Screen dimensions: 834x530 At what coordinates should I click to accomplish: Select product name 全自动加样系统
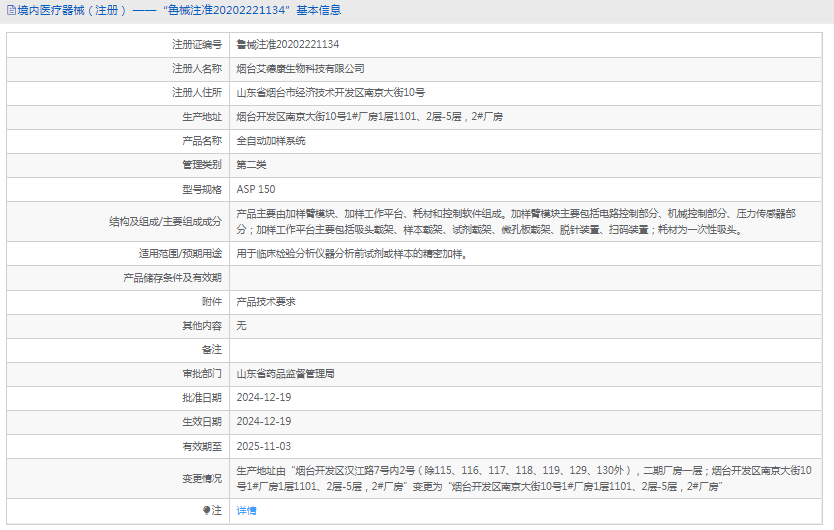tap(271, 141)
